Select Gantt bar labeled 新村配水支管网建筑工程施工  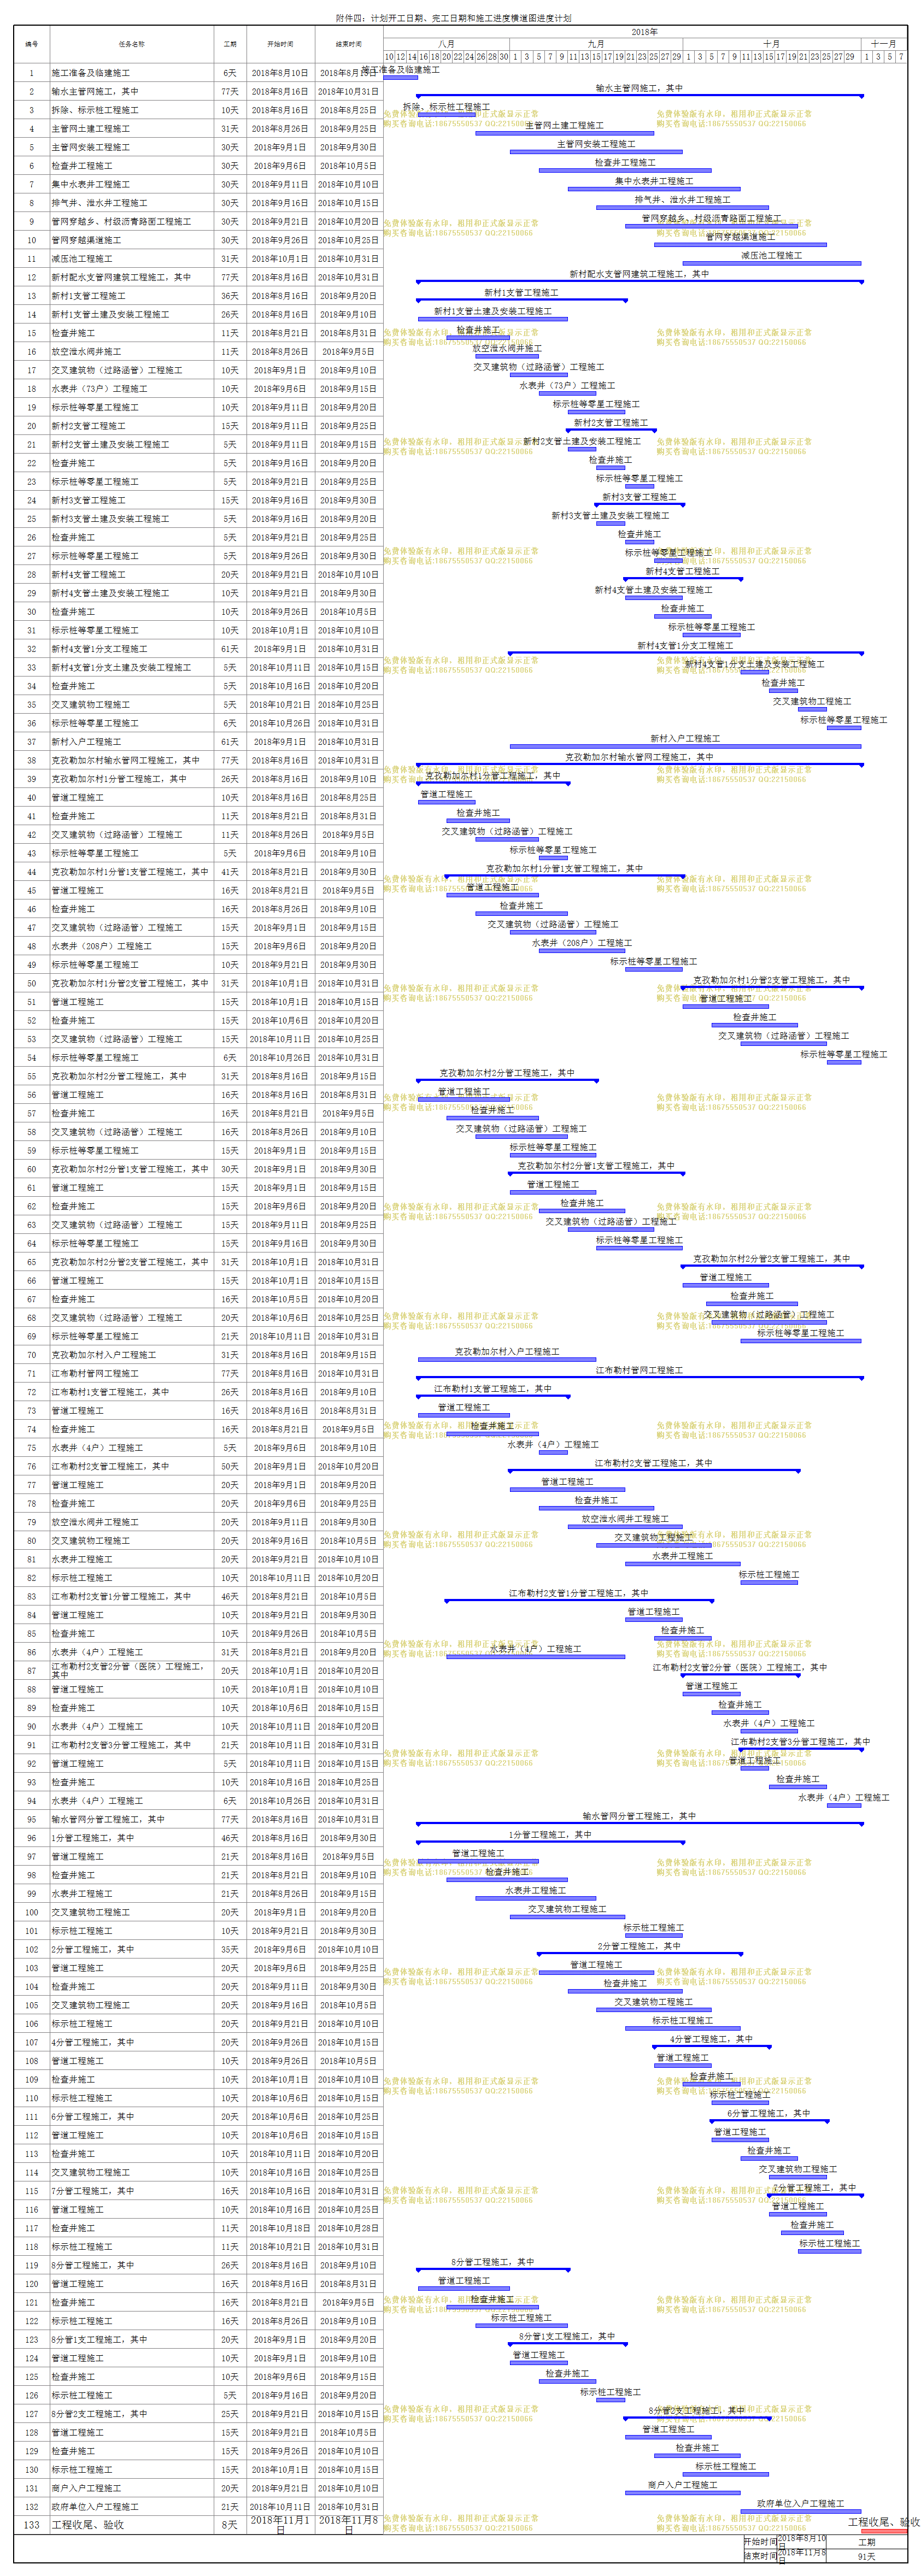click(x=639, y=282)
